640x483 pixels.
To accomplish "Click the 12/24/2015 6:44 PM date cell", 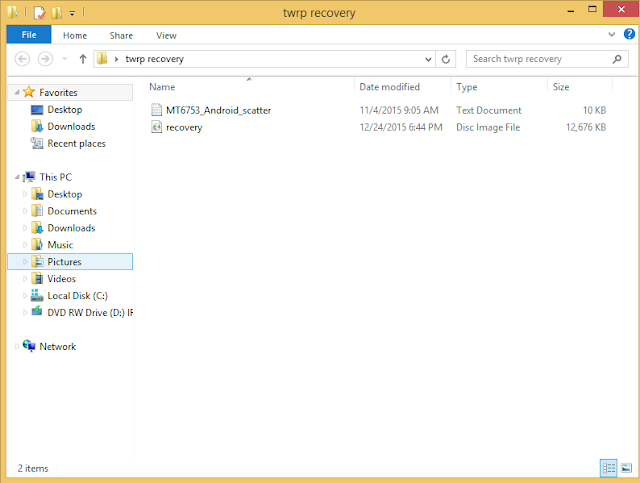I will 401,127.
